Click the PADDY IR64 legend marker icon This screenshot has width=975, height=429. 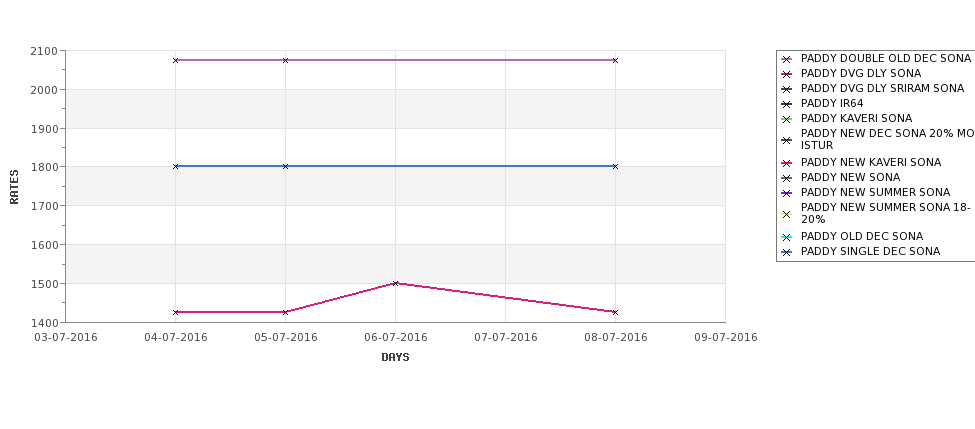pyautogui.click(x=786, y=104)
